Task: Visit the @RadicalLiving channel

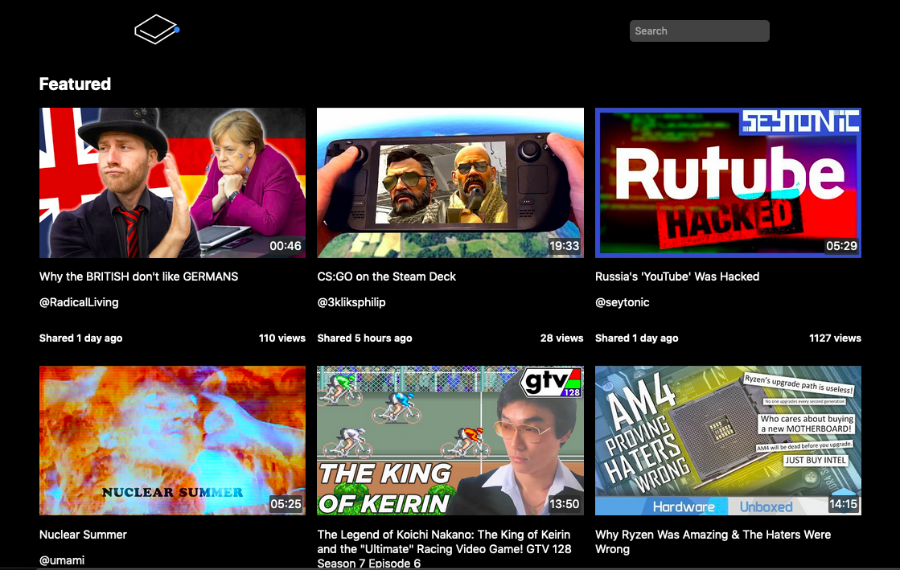Action: [x=79, y=303]
